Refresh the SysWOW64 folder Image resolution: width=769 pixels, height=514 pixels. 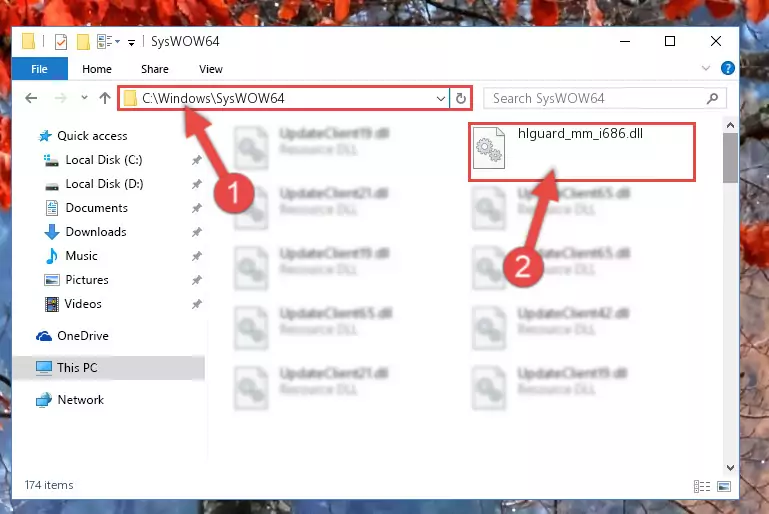pyautogui.click(x=461, y=99)
